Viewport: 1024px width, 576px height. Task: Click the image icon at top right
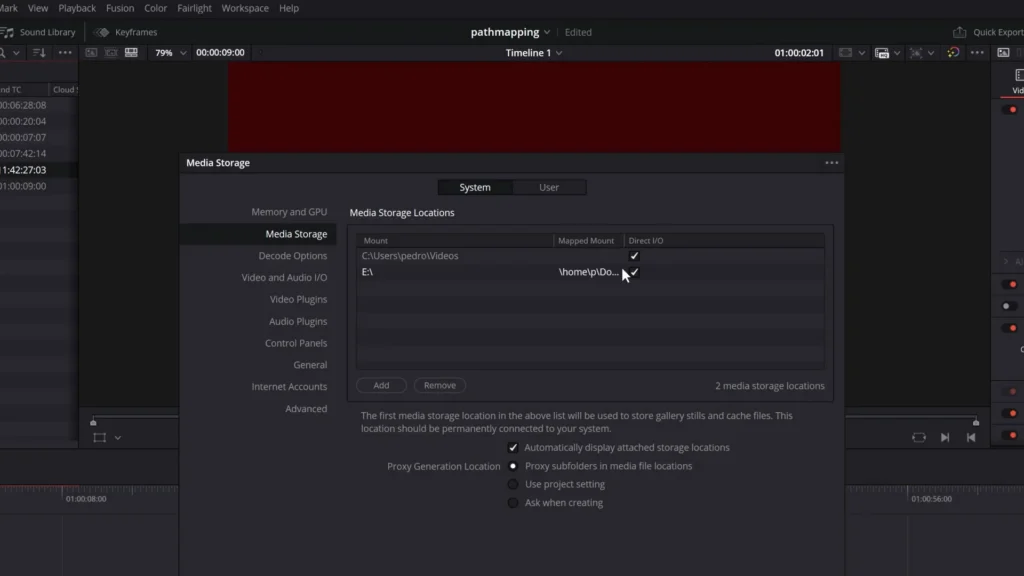[x=1003, y=53]
